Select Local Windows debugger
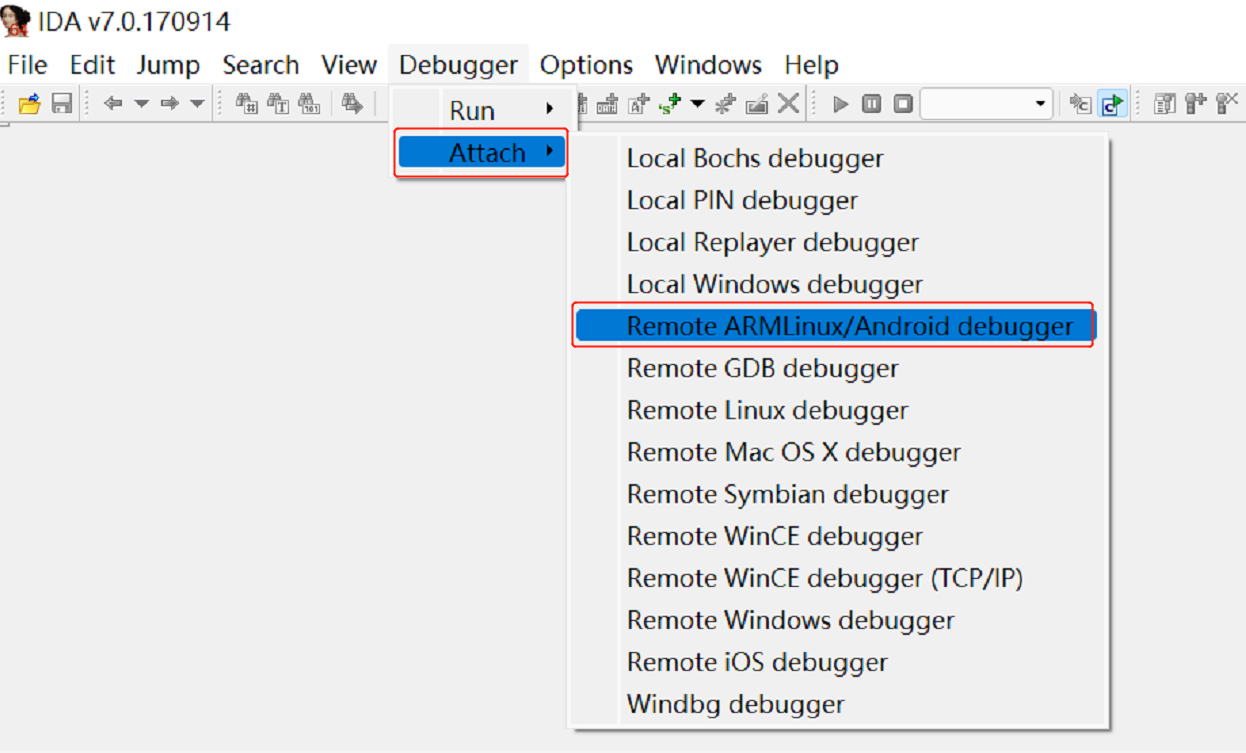This screenshot has width=1246, height=753. pos(837,284)
